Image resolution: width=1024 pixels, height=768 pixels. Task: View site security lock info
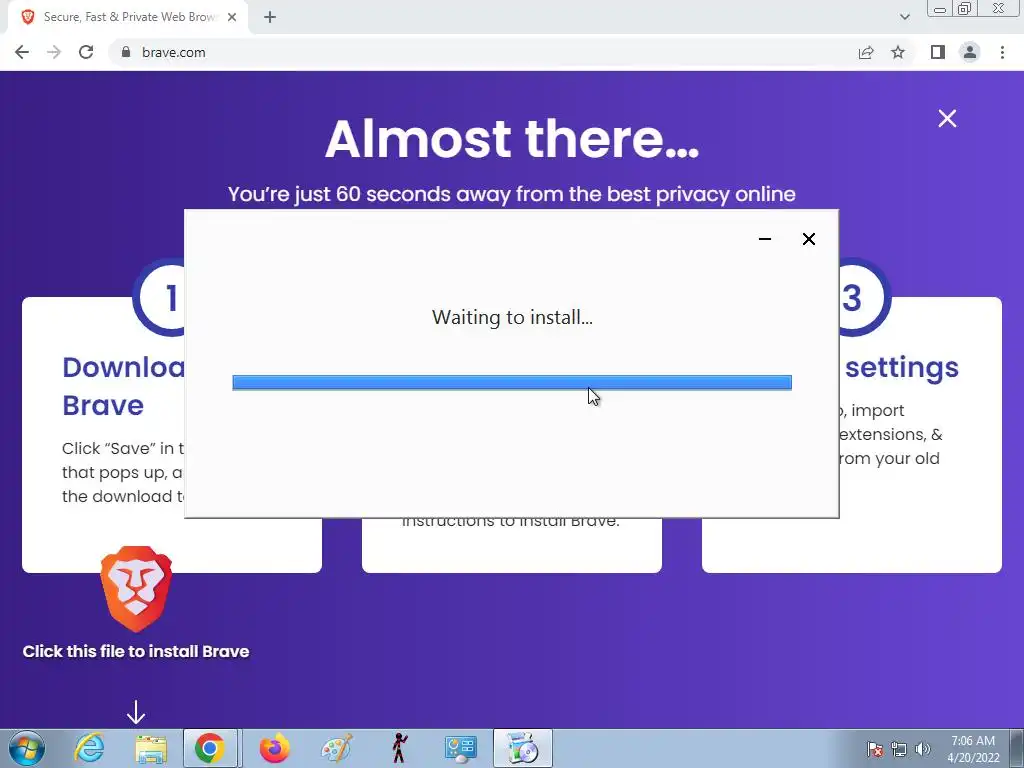tap(126, 52)
